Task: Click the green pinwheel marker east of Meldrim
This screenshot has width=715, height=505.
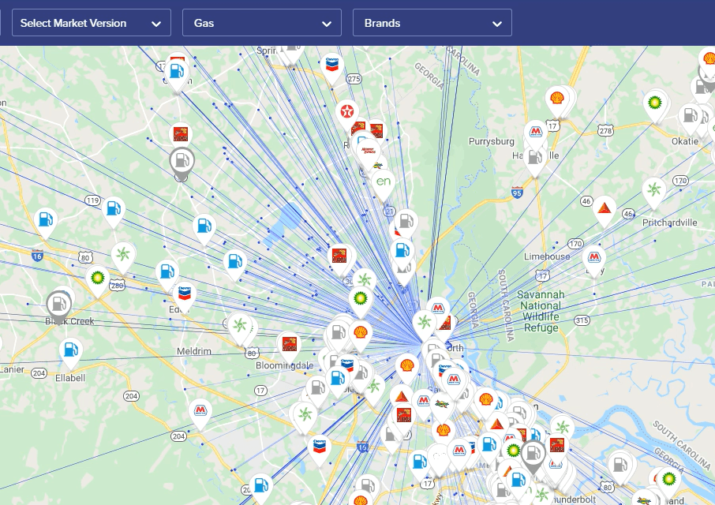Action: 239,328
